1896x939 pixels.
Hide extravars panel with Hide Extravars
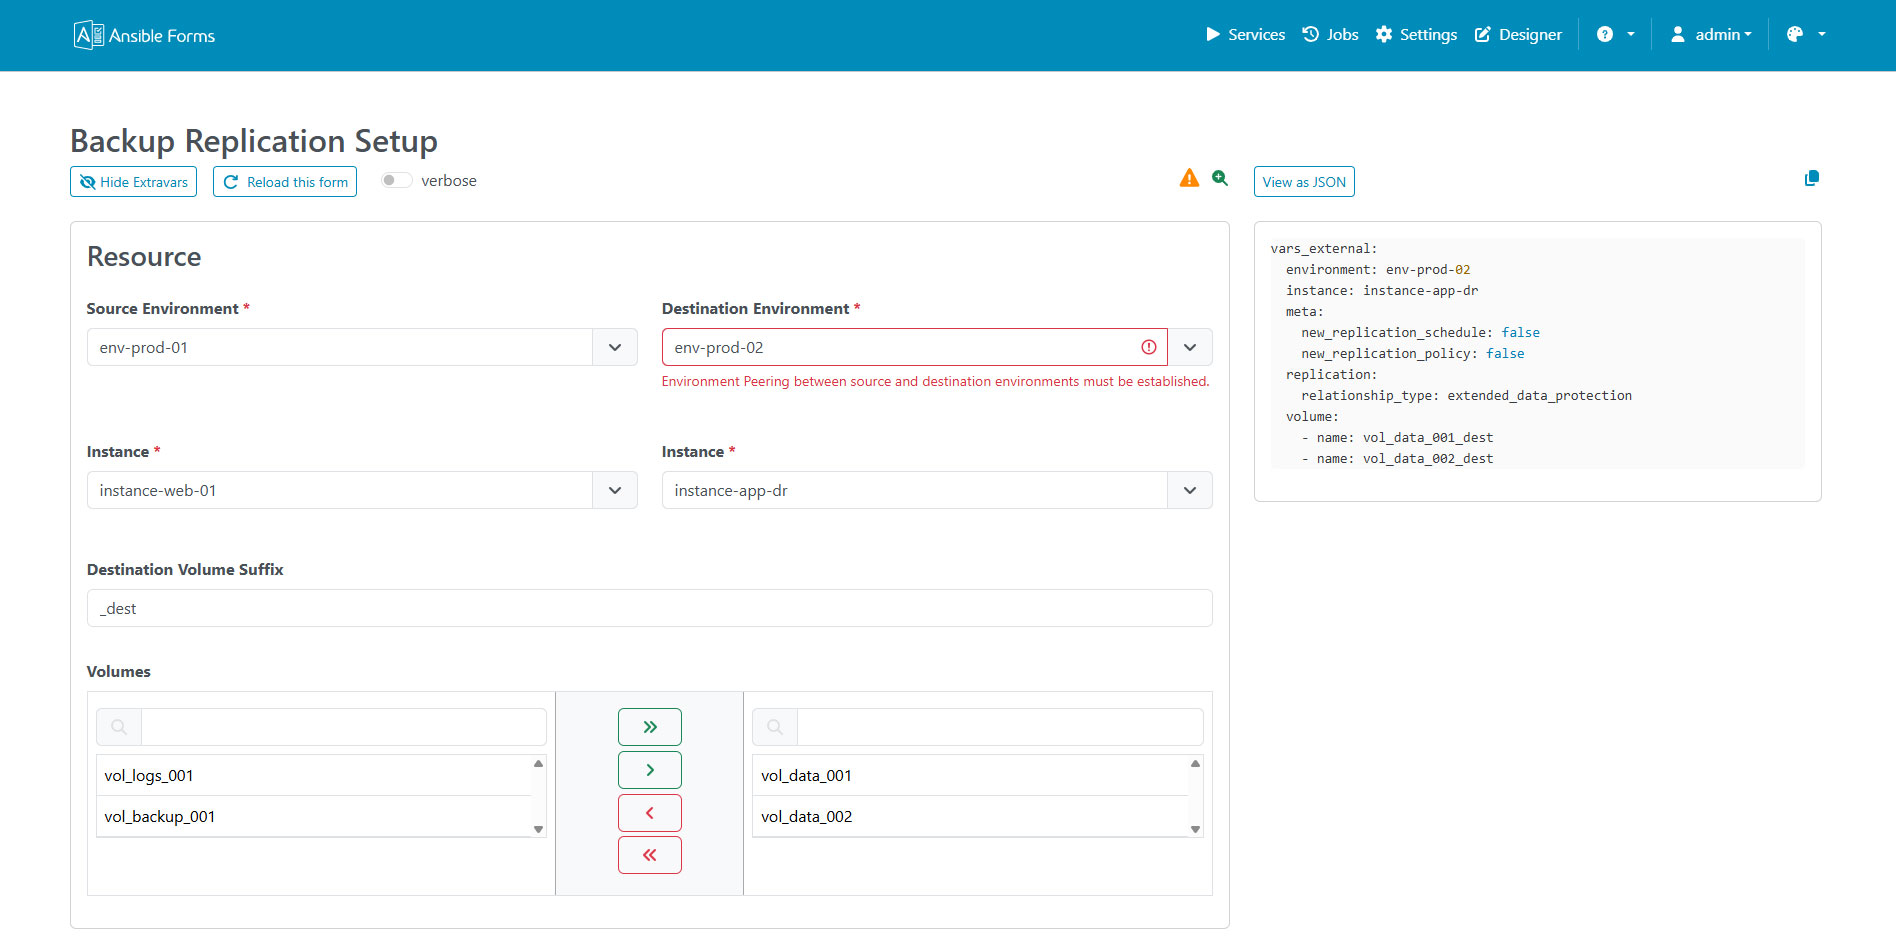click(x=134, y=182)
